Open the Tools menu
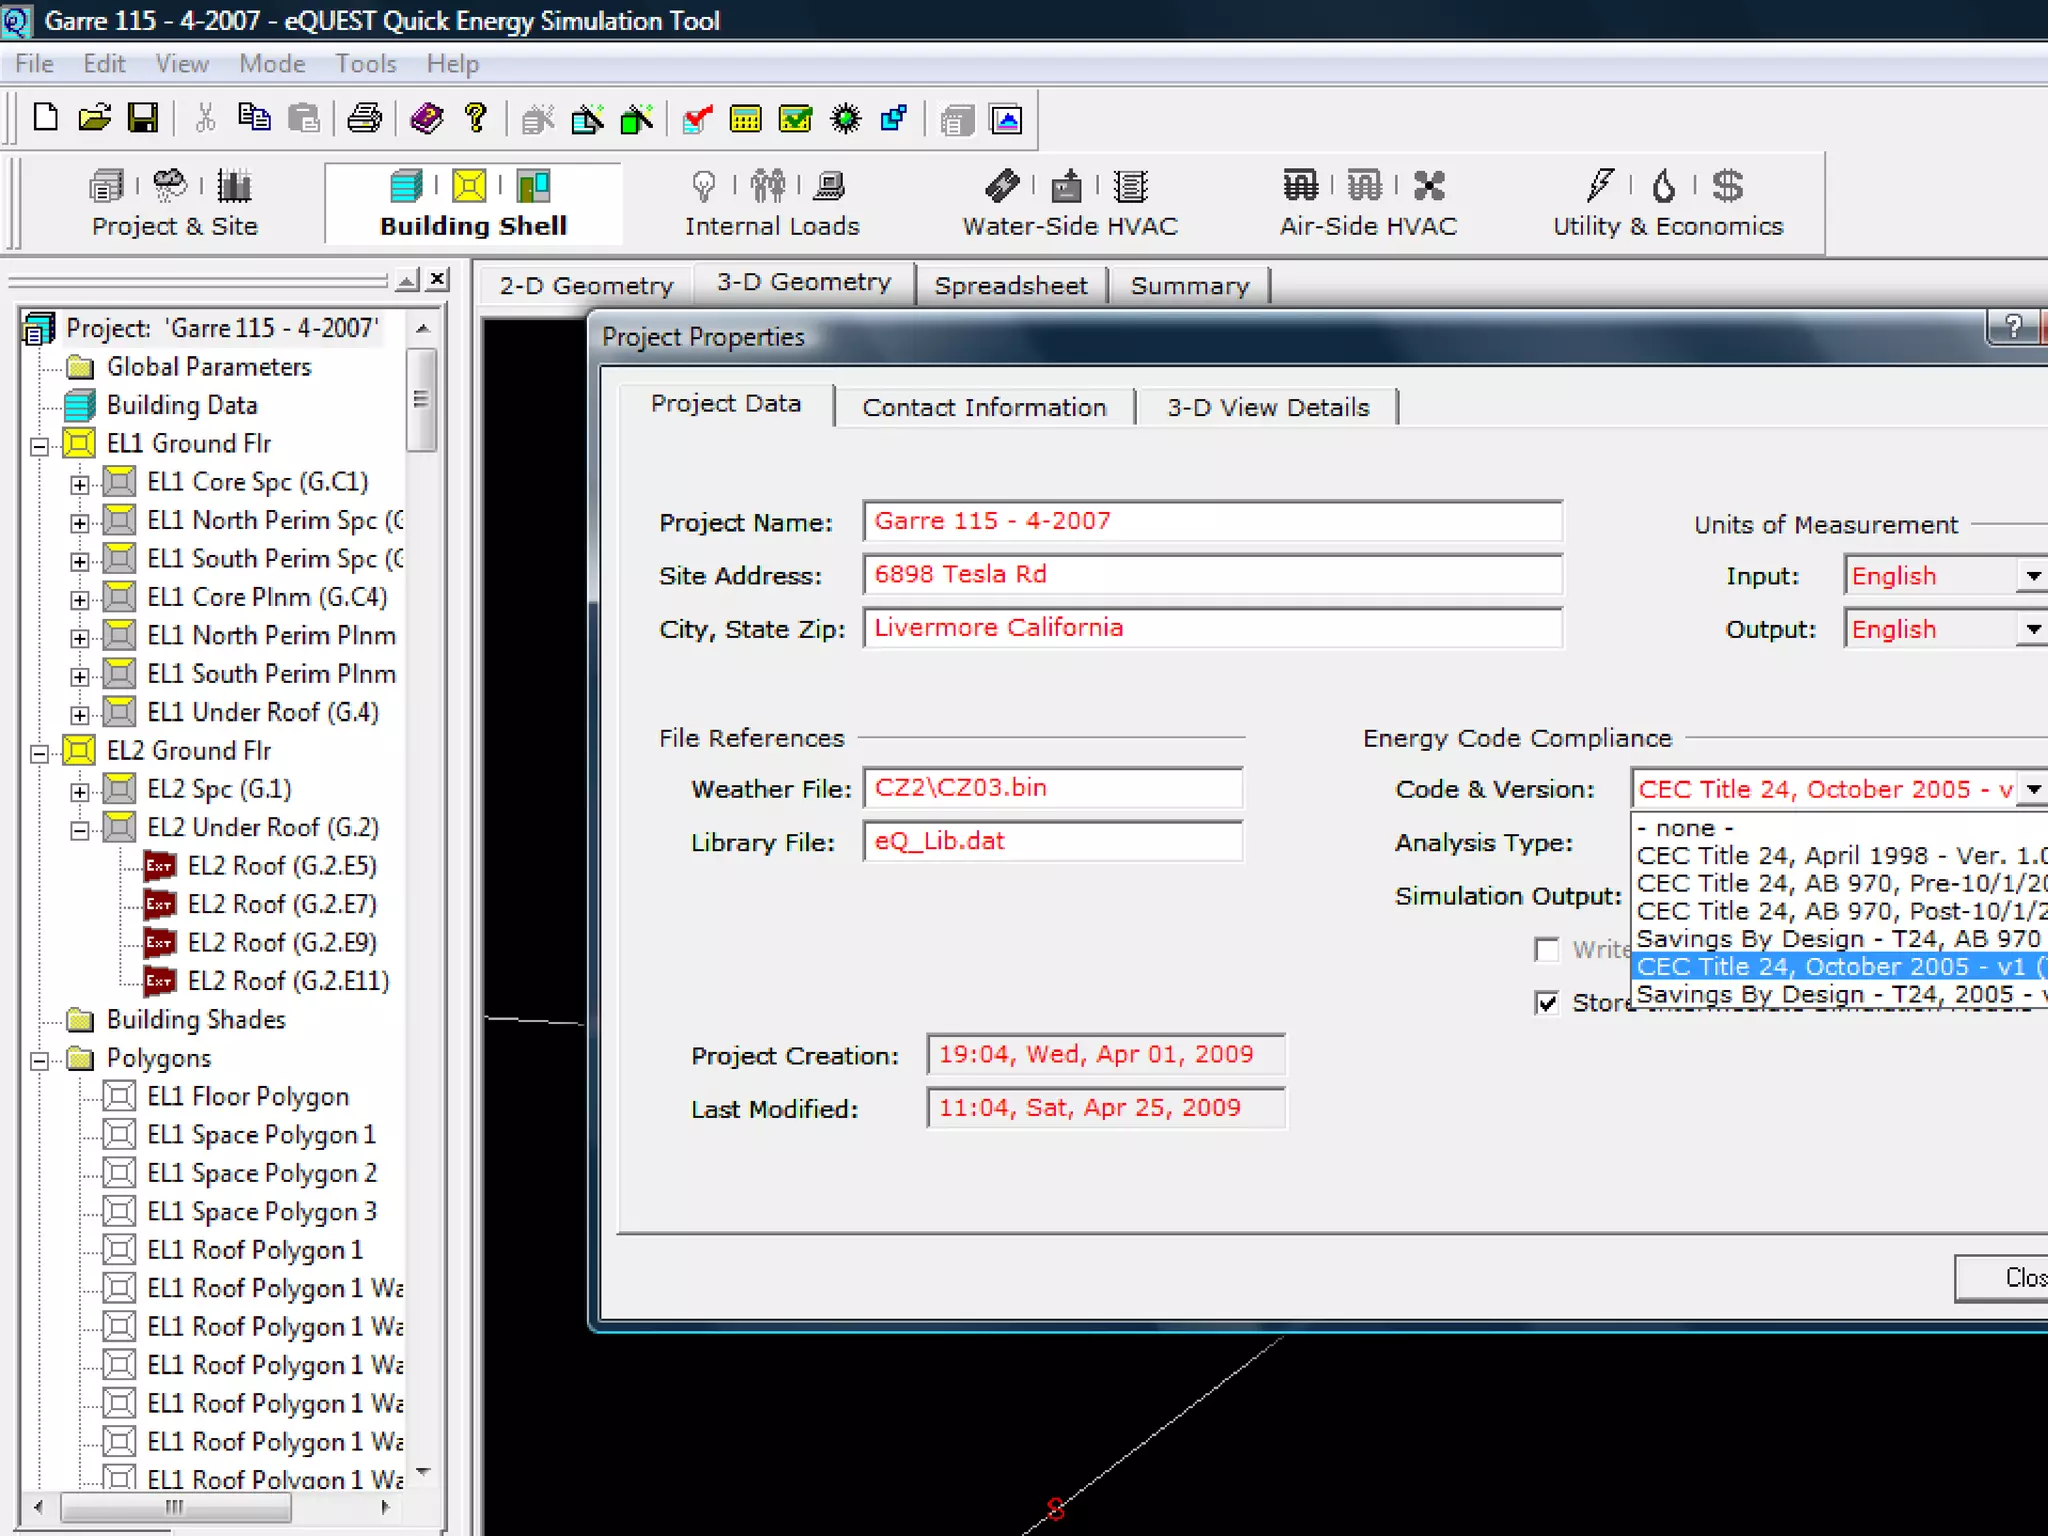The image size is (2048, 1536). click(365, 64)
